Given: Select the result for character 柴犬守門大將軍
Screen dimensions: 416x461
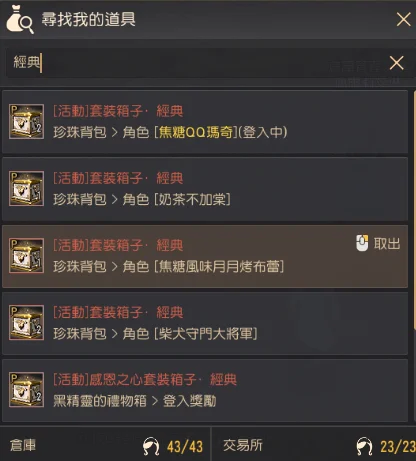Looking at the screenshot, I should point(205,323).
